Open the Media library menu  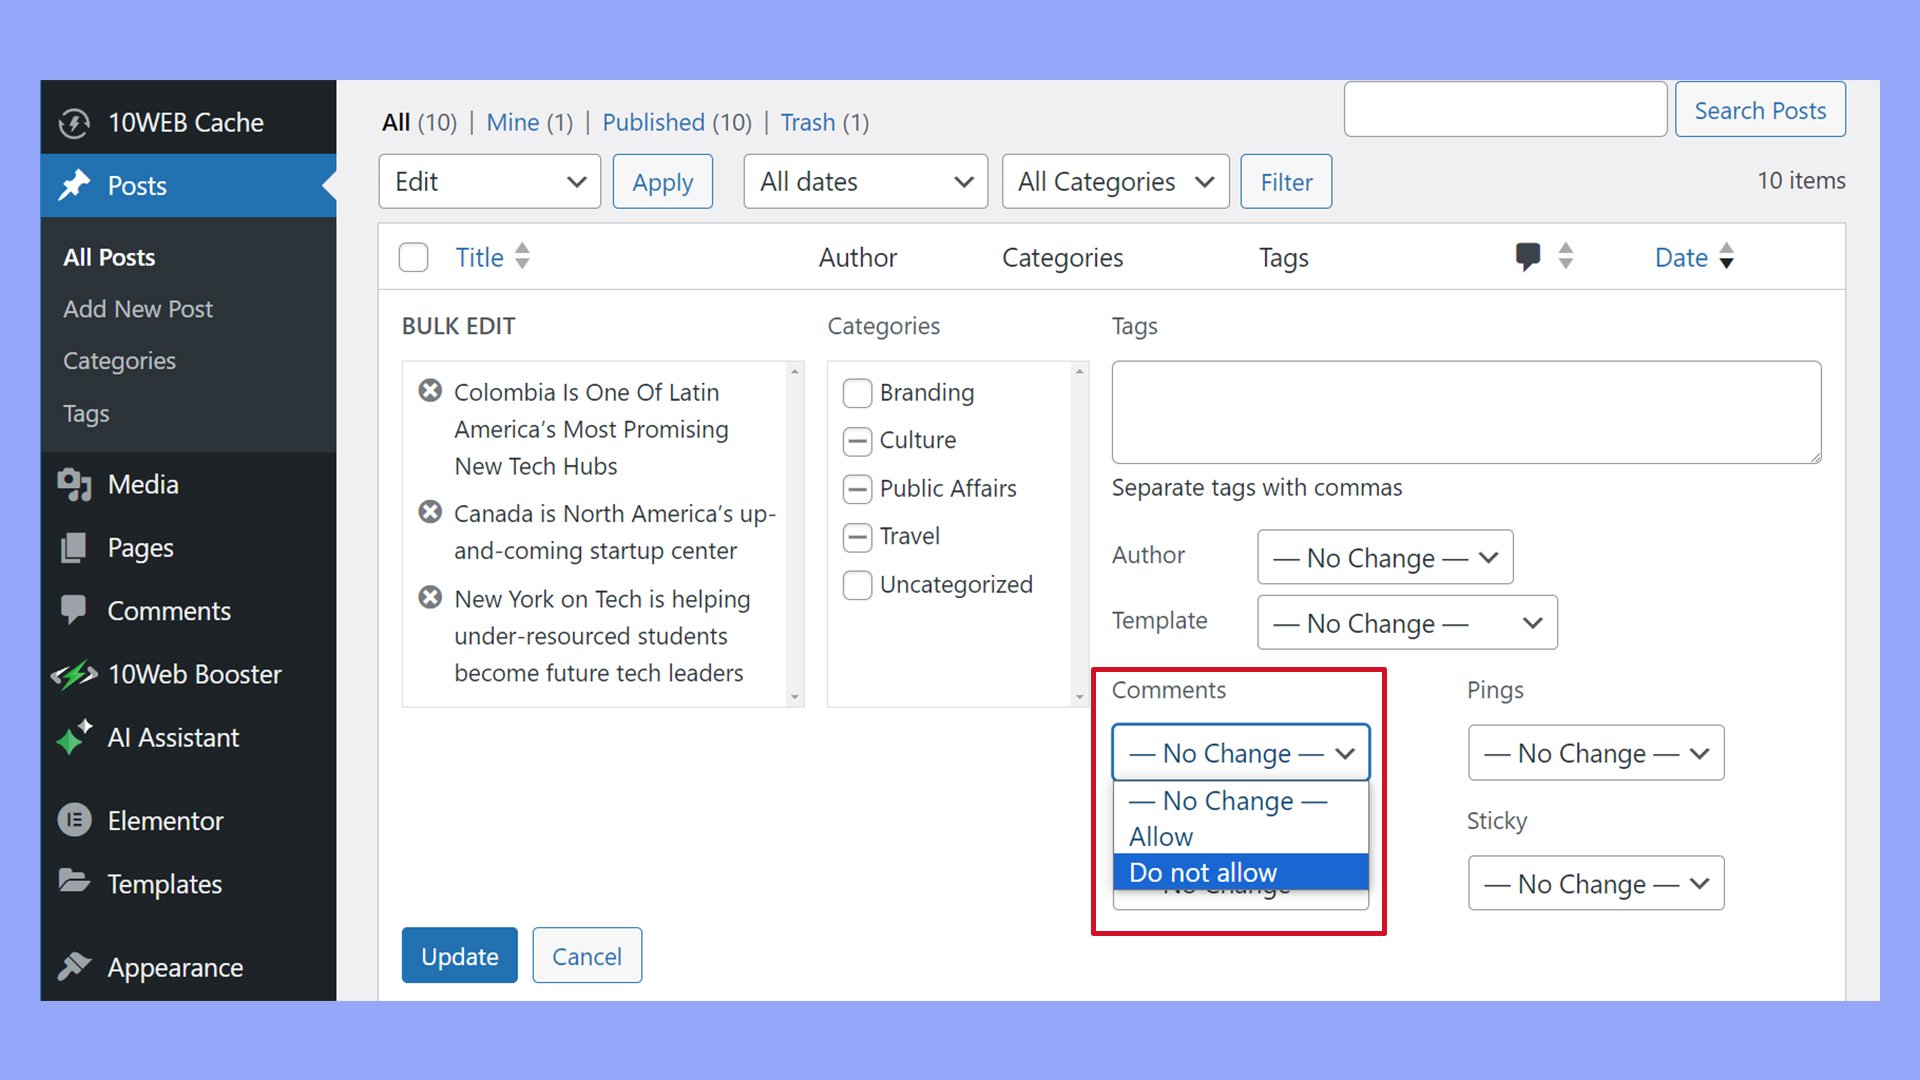point(142,485)
